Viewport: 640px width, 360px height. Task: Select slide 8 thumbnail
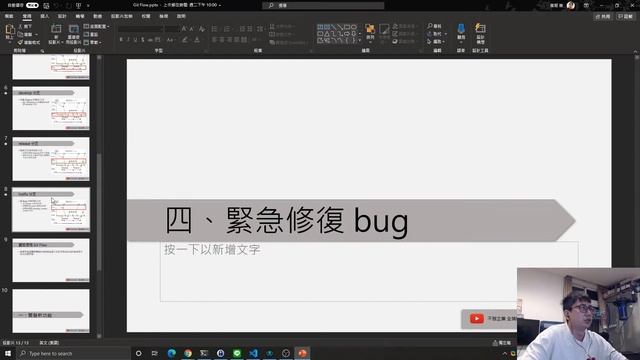coord(51,209)
